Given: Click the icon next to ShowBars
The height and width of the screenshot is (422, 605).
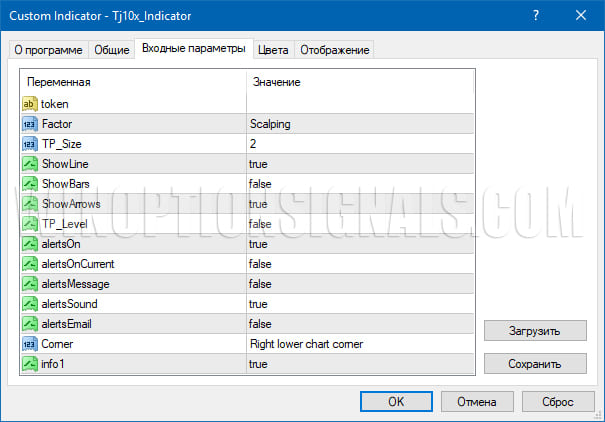Looking at the screenshot, I should click(x=30, y=184).
